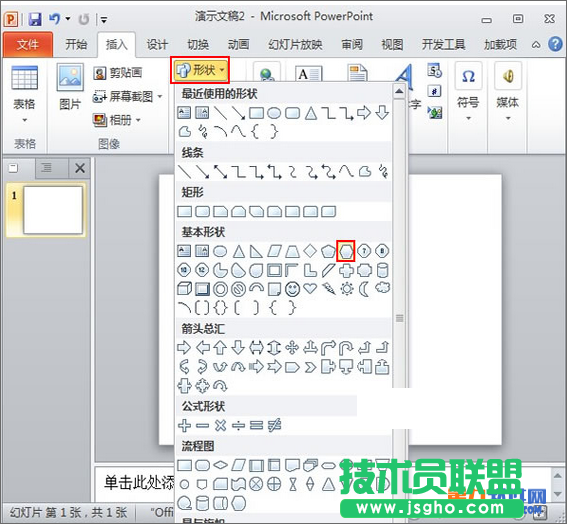Click the Undo icon
The width and height of the screenshot is (567, 524).
[54, 18]
